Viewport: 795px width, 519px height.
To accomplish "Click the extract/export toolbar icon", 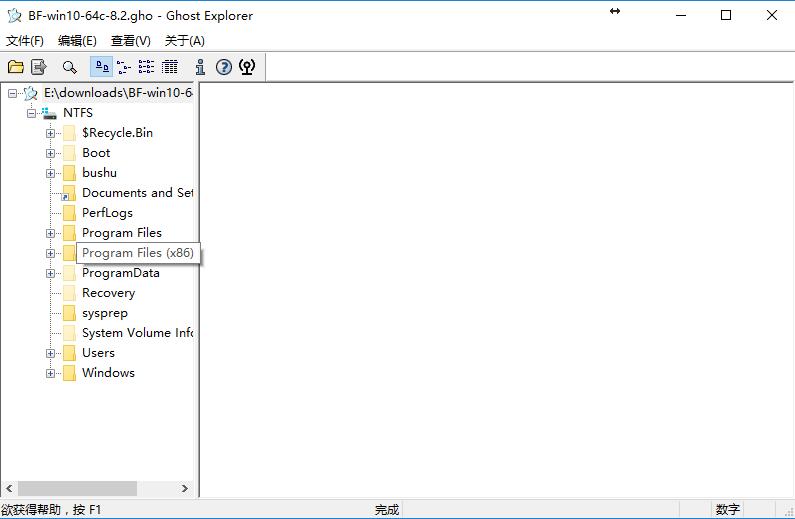I will (x=39, y=67).
